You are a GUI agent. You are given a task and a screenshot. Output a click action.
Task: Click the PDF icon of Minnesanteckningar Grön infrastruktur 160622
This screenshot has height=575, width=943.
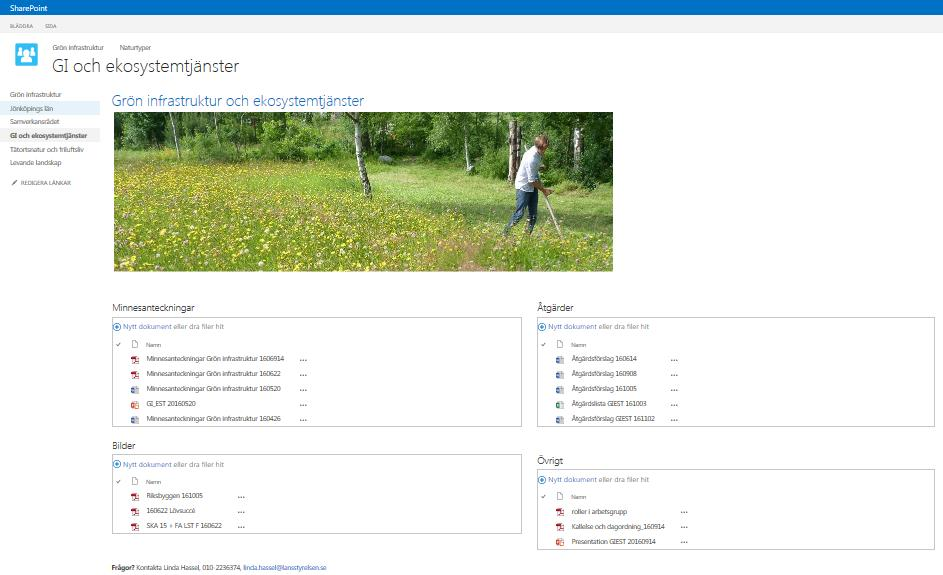[135, 374]
